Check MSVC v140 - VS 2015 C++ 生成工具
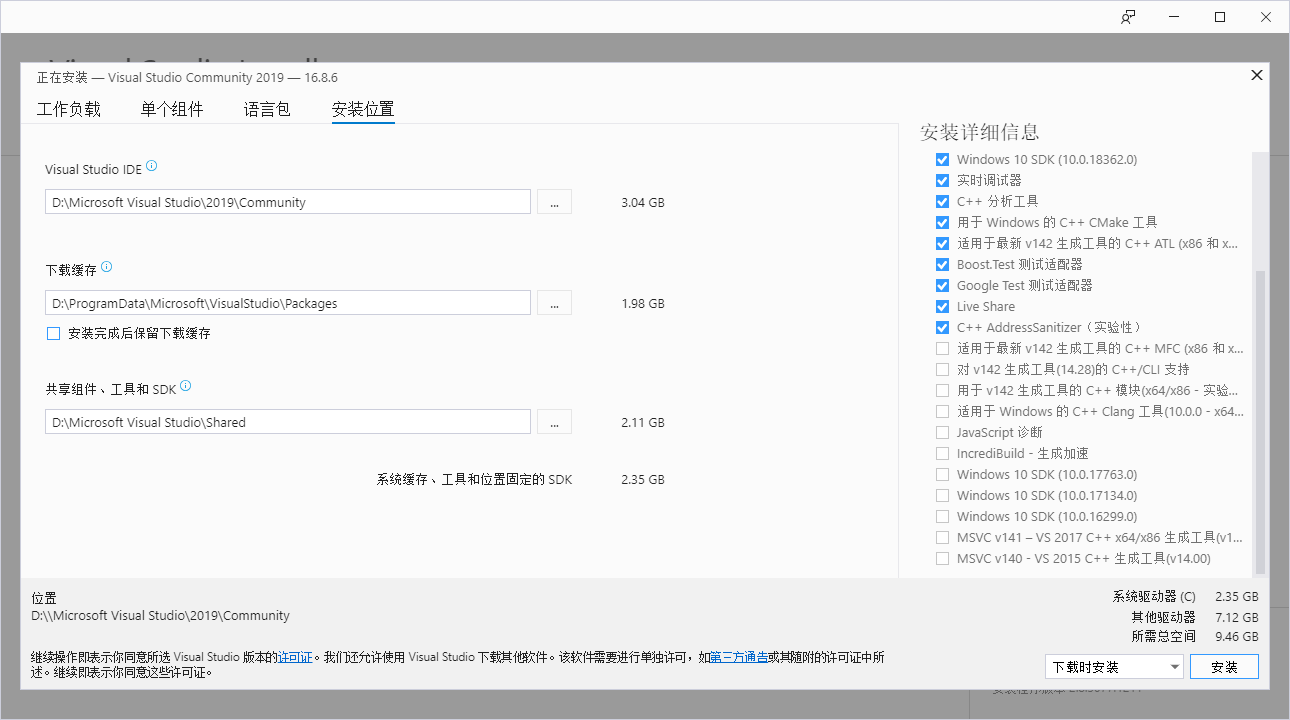This screenshot has width=1290, height=720. point(942,559)
